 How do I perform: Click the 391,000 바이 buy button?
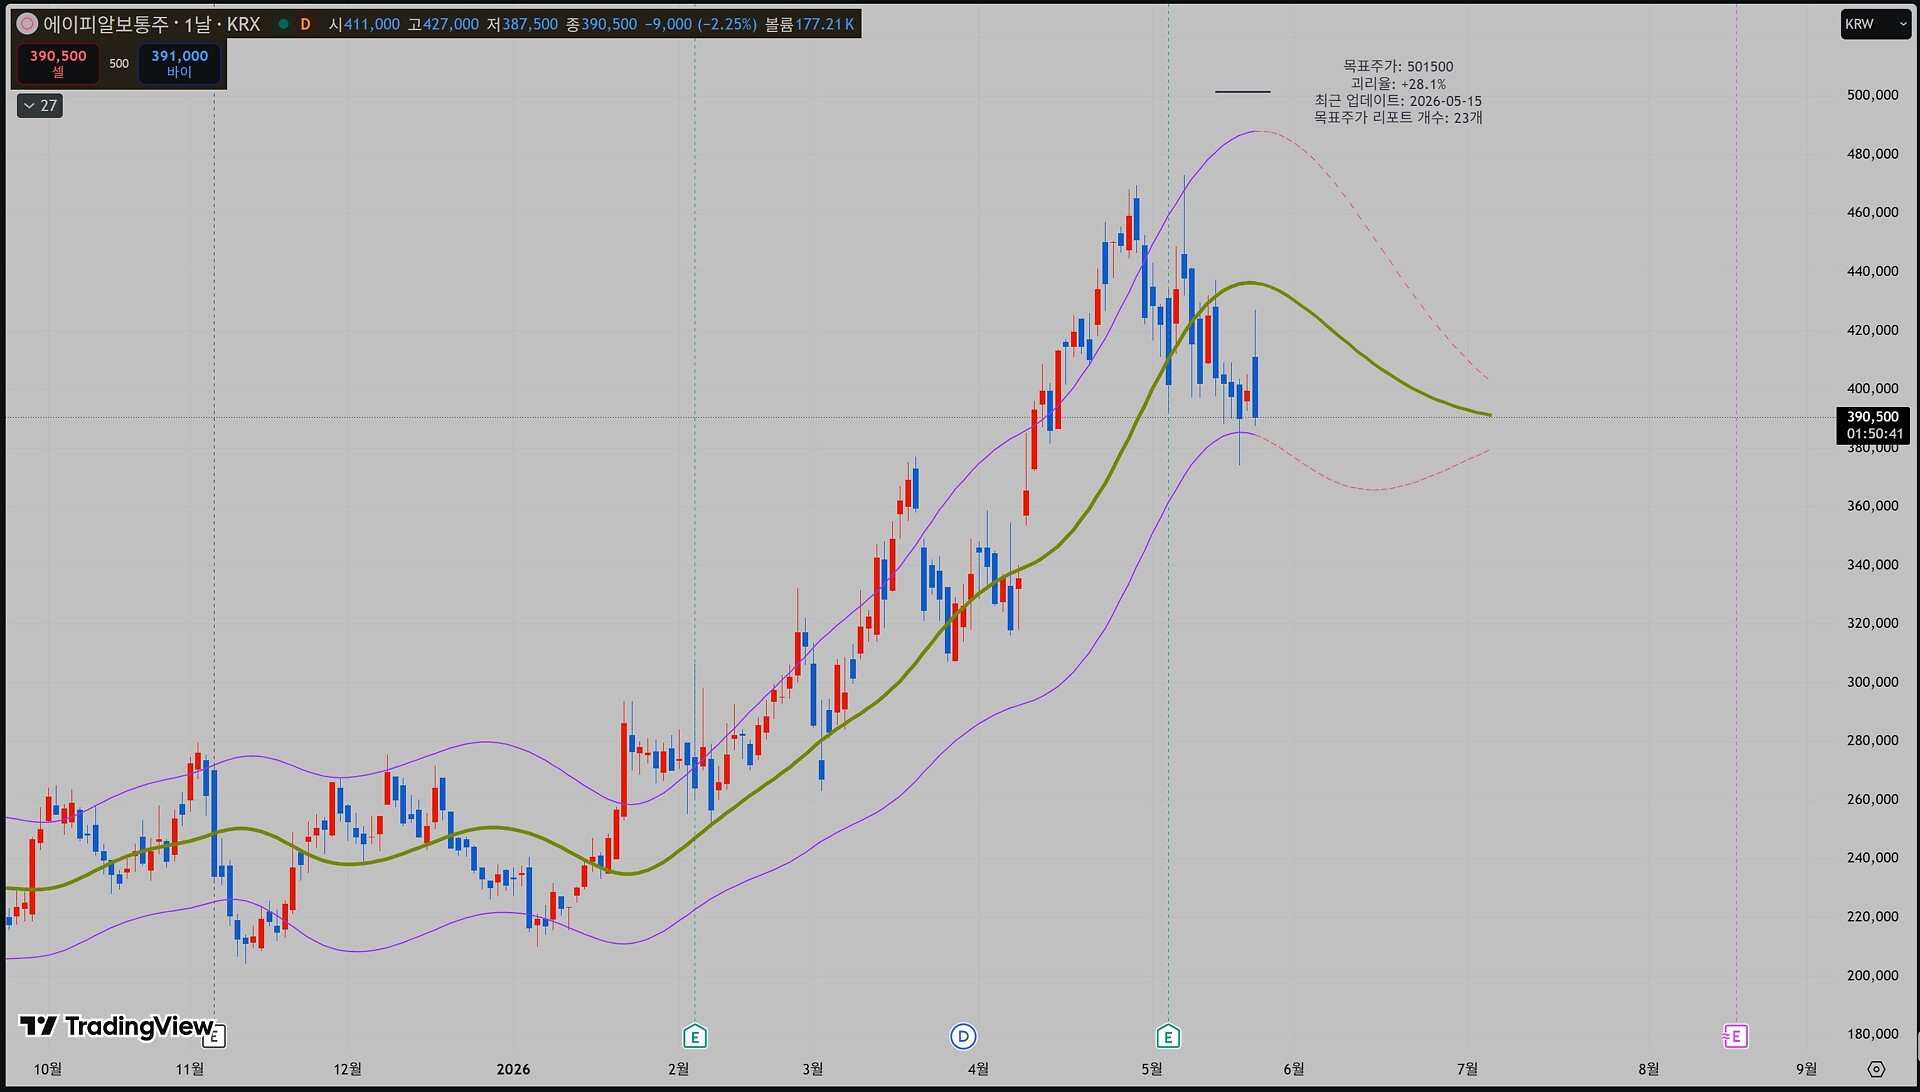(x=180, y=63)
